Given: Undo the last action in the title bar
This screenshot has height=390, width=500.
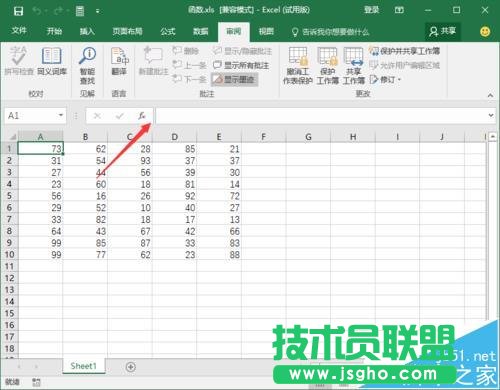Looking at the screenshot, I should [36, 11].
